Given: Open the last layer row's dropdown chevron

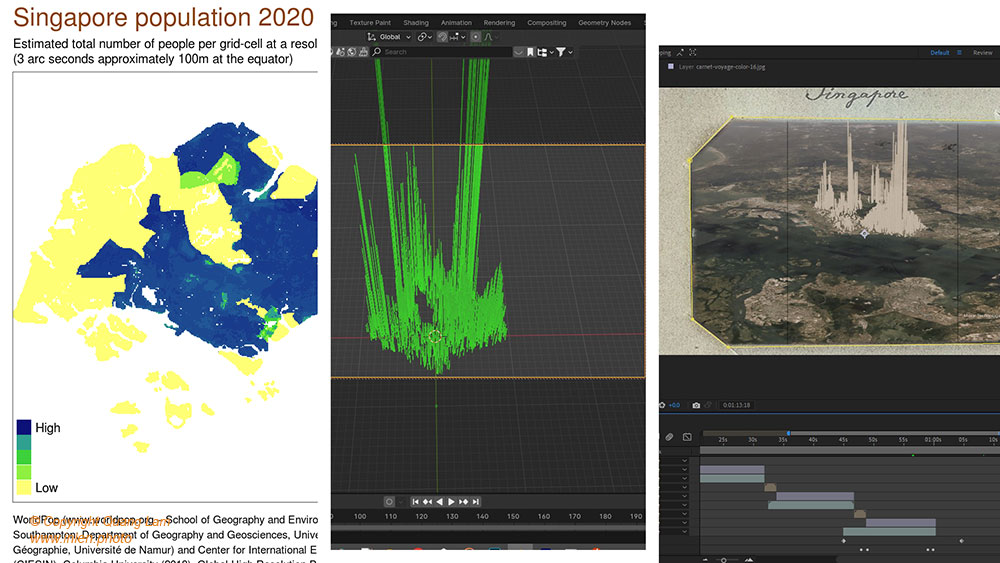Looking at the screenshot, I should pyautogui.click(x=684, y=531).
